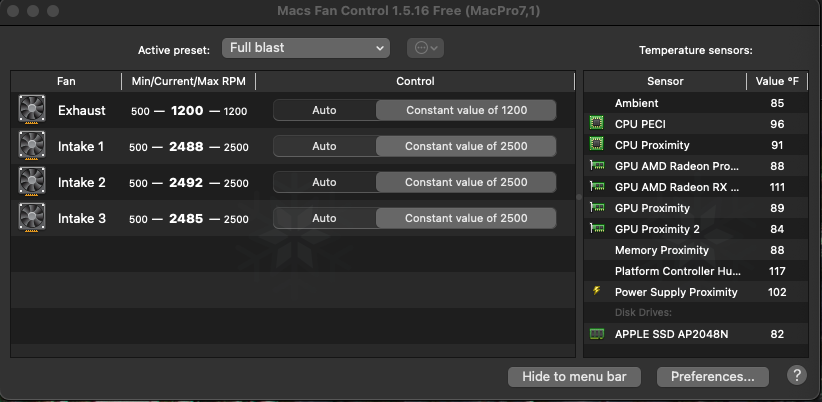Click the Power Supply lightning bolt icon

(x=597, y=292)
